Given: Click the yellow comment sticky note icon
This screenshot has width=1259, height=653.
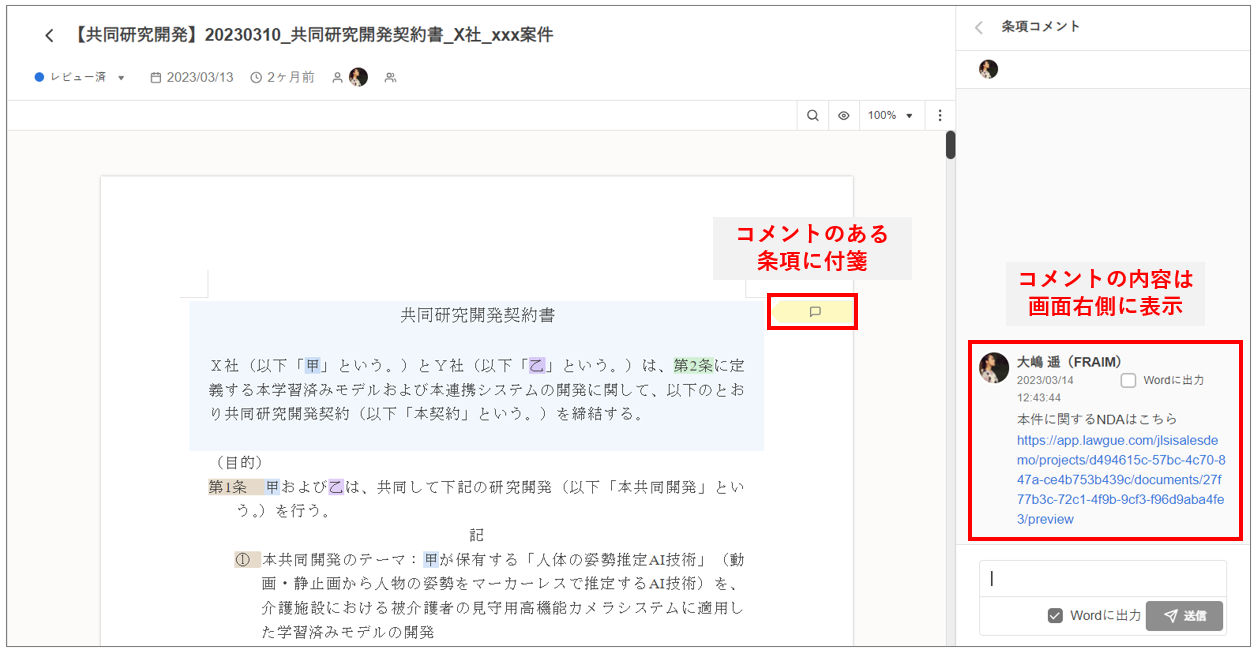Looking at the screenshot, I should pyautogui.click(x=814, y=312).
